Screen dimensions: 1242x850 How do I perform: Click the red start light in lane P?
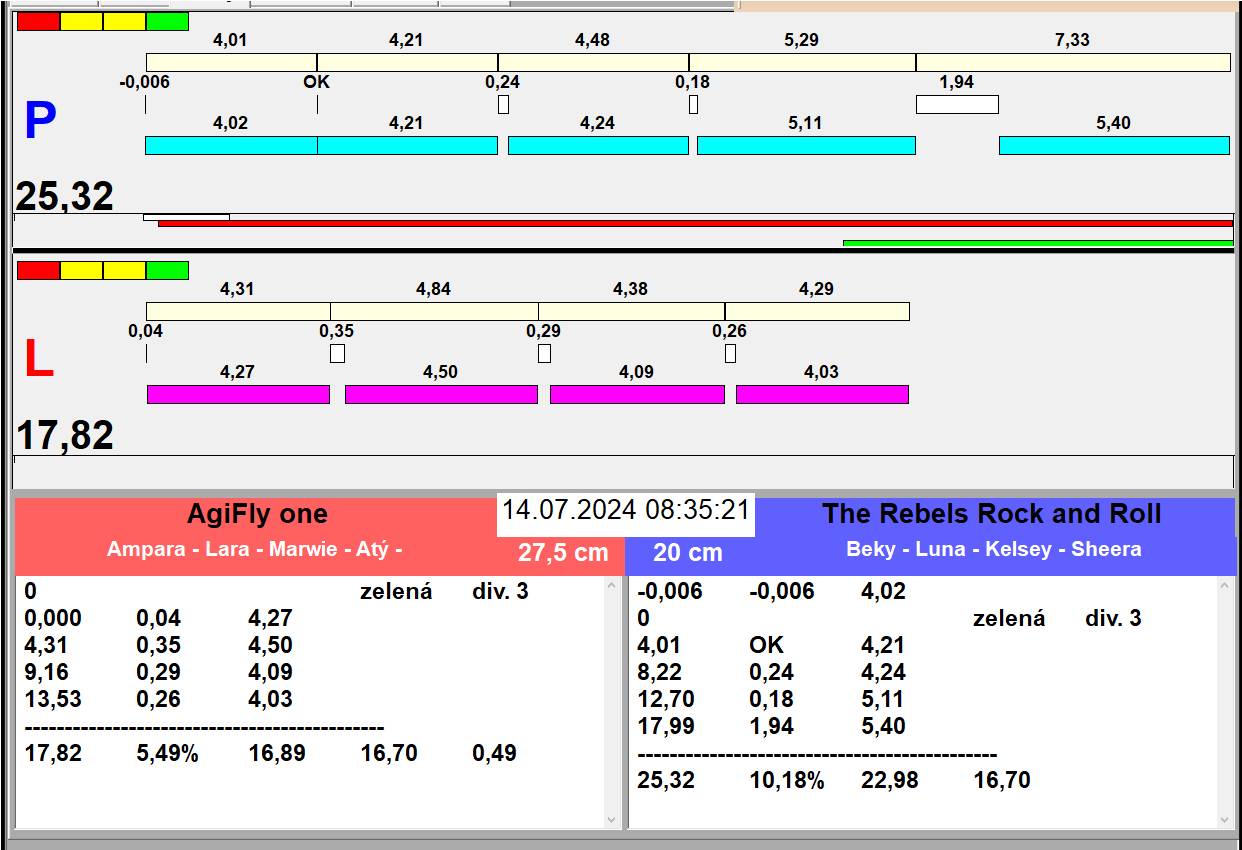[38, 21]
